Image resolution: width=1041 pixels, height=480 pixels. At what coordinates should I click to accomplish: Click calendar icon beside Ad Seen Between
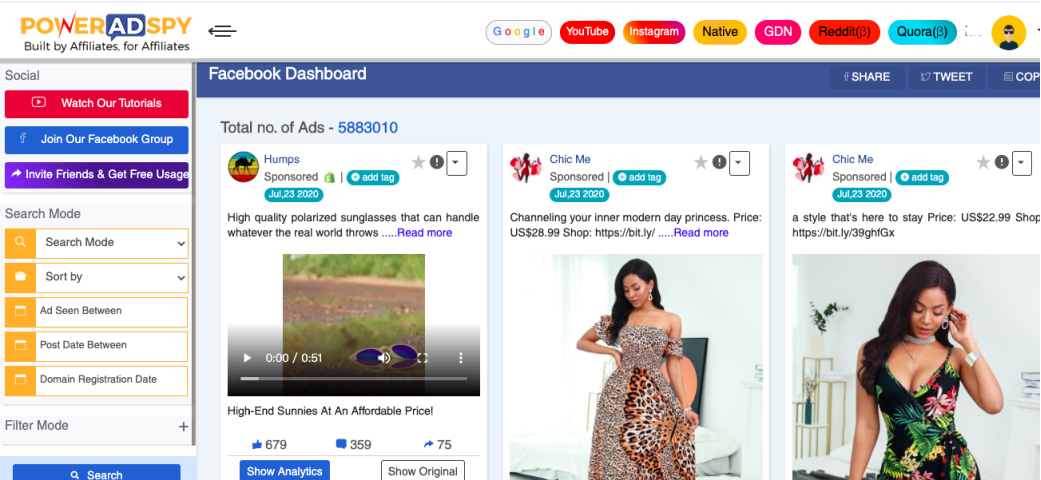[x=20, y=311]
